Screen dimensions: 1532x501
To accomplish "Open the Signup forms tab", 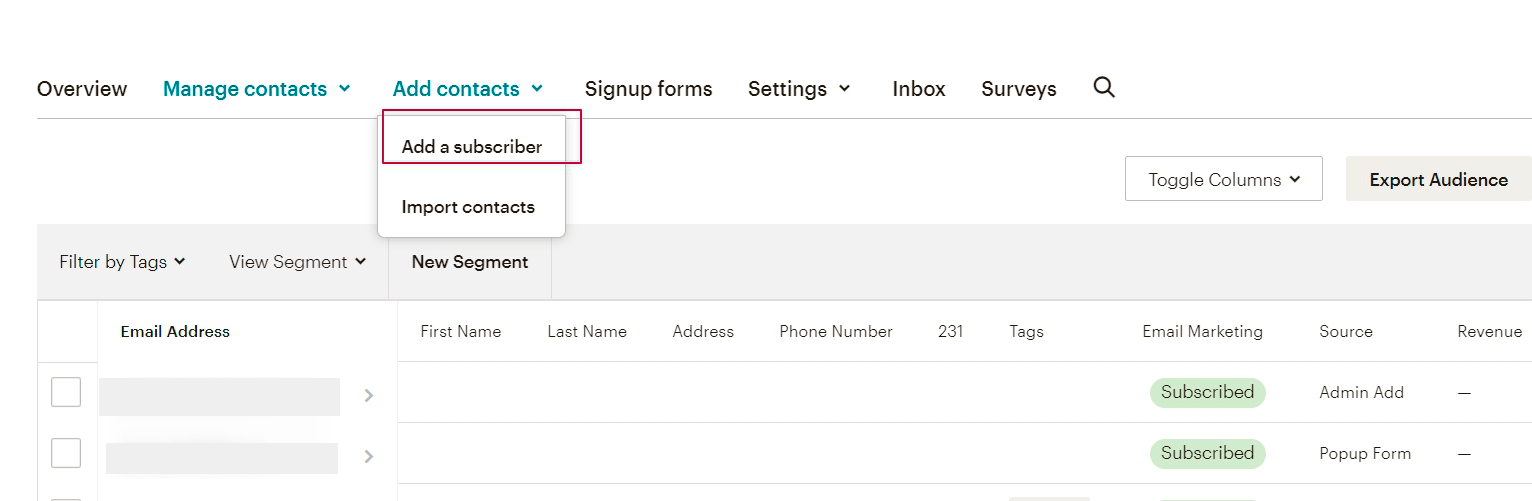I will pos(648,89).
